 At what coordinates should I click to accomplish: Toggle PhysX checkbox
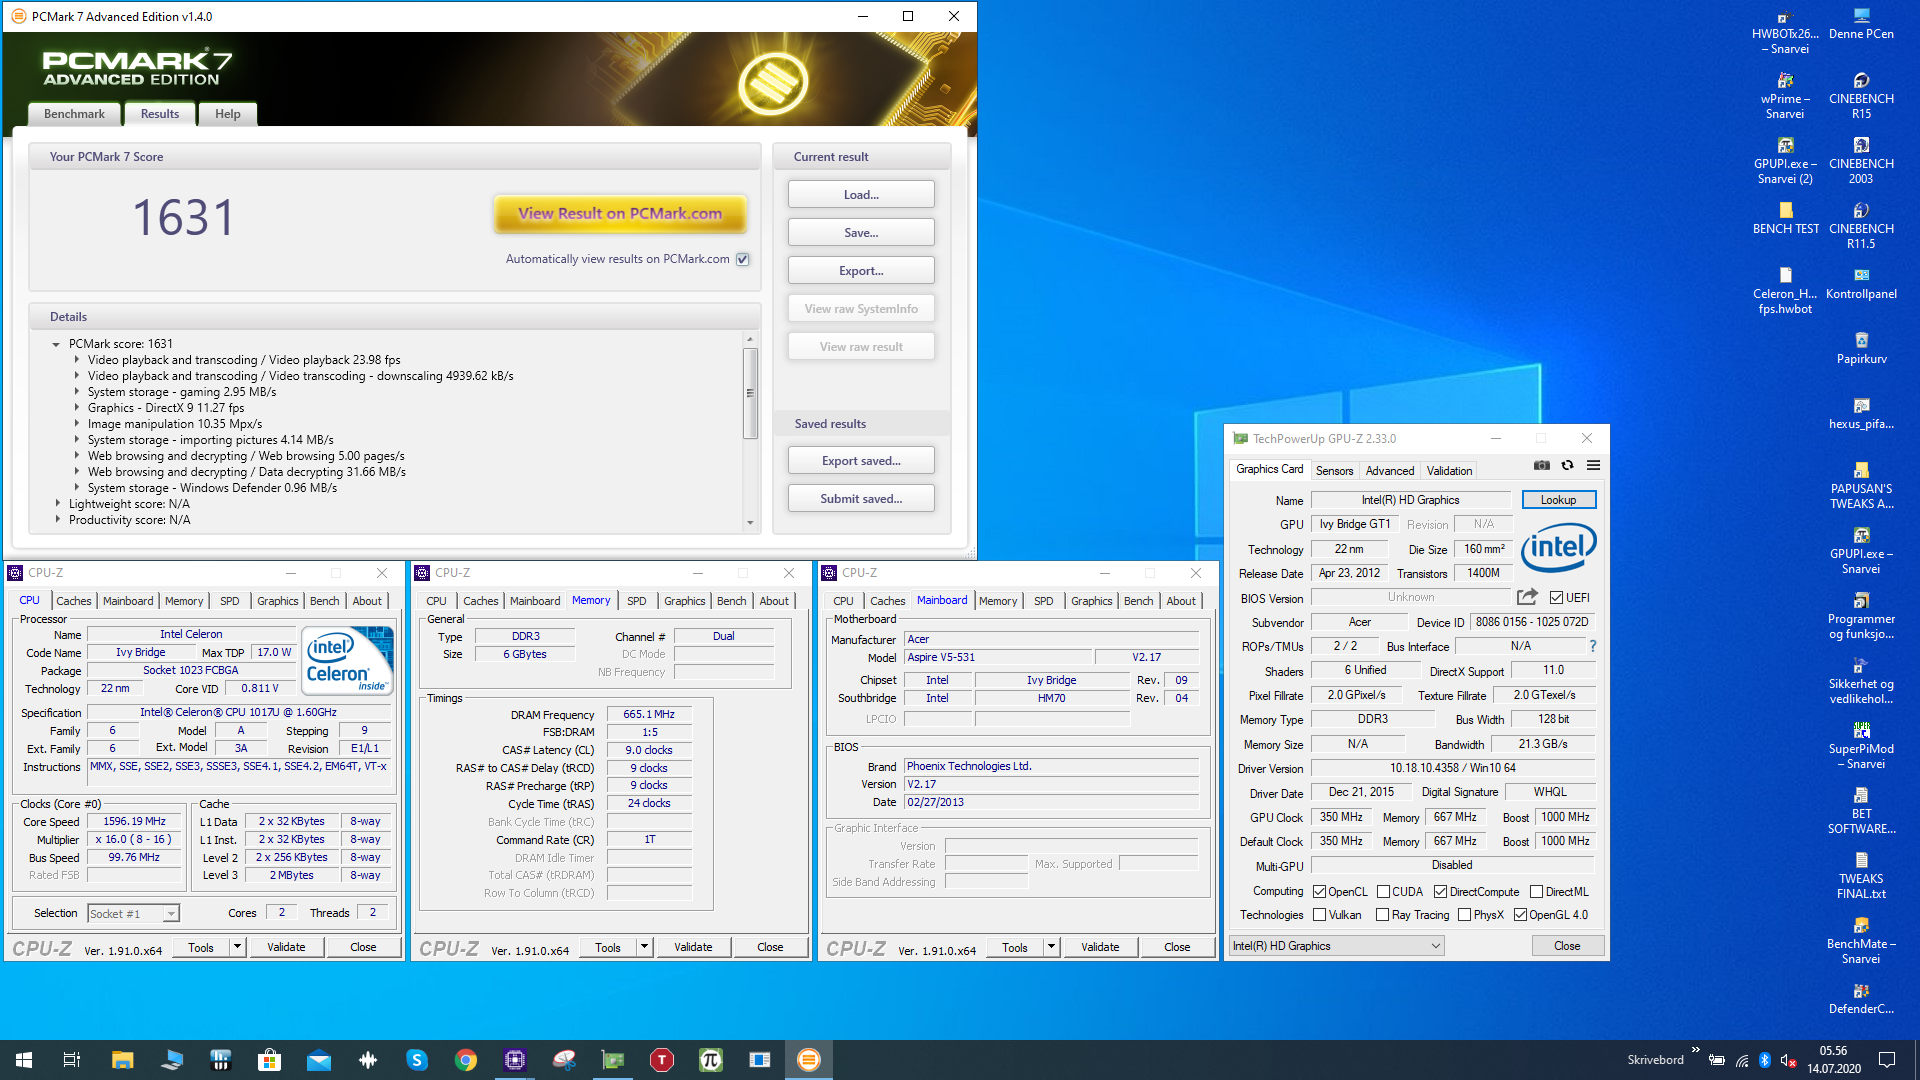coord(1464,915)
